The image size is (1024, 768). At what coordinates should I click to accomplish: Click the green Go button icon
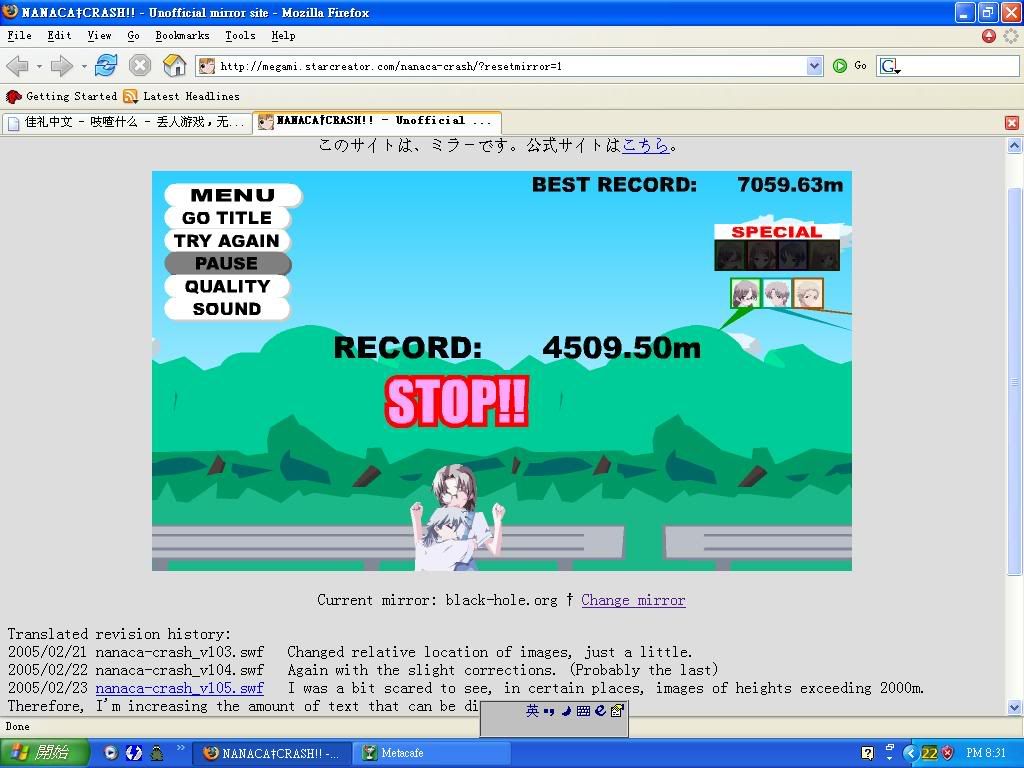pos(840,65)
